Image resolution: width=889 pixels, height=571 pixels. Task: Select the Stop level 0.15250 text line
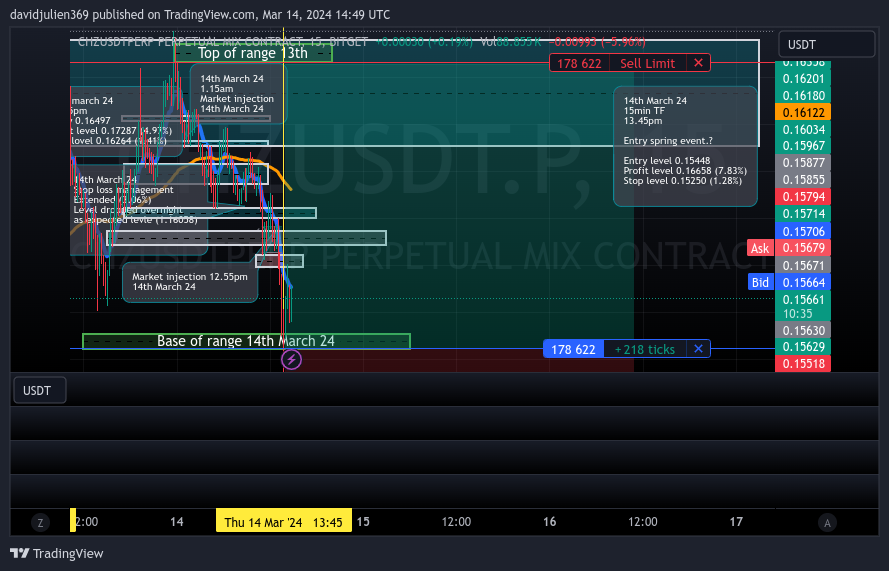pyautogui.click(x=683, y=181)
